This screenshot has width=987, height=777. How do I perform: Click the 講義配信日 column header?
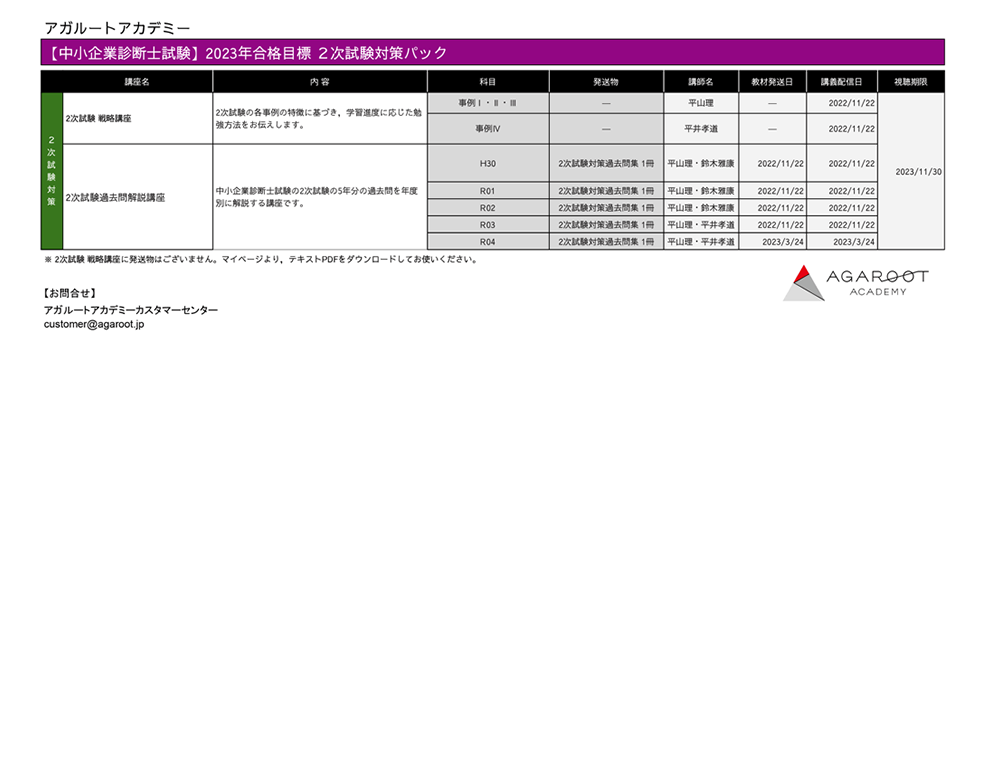pos(842,81)
